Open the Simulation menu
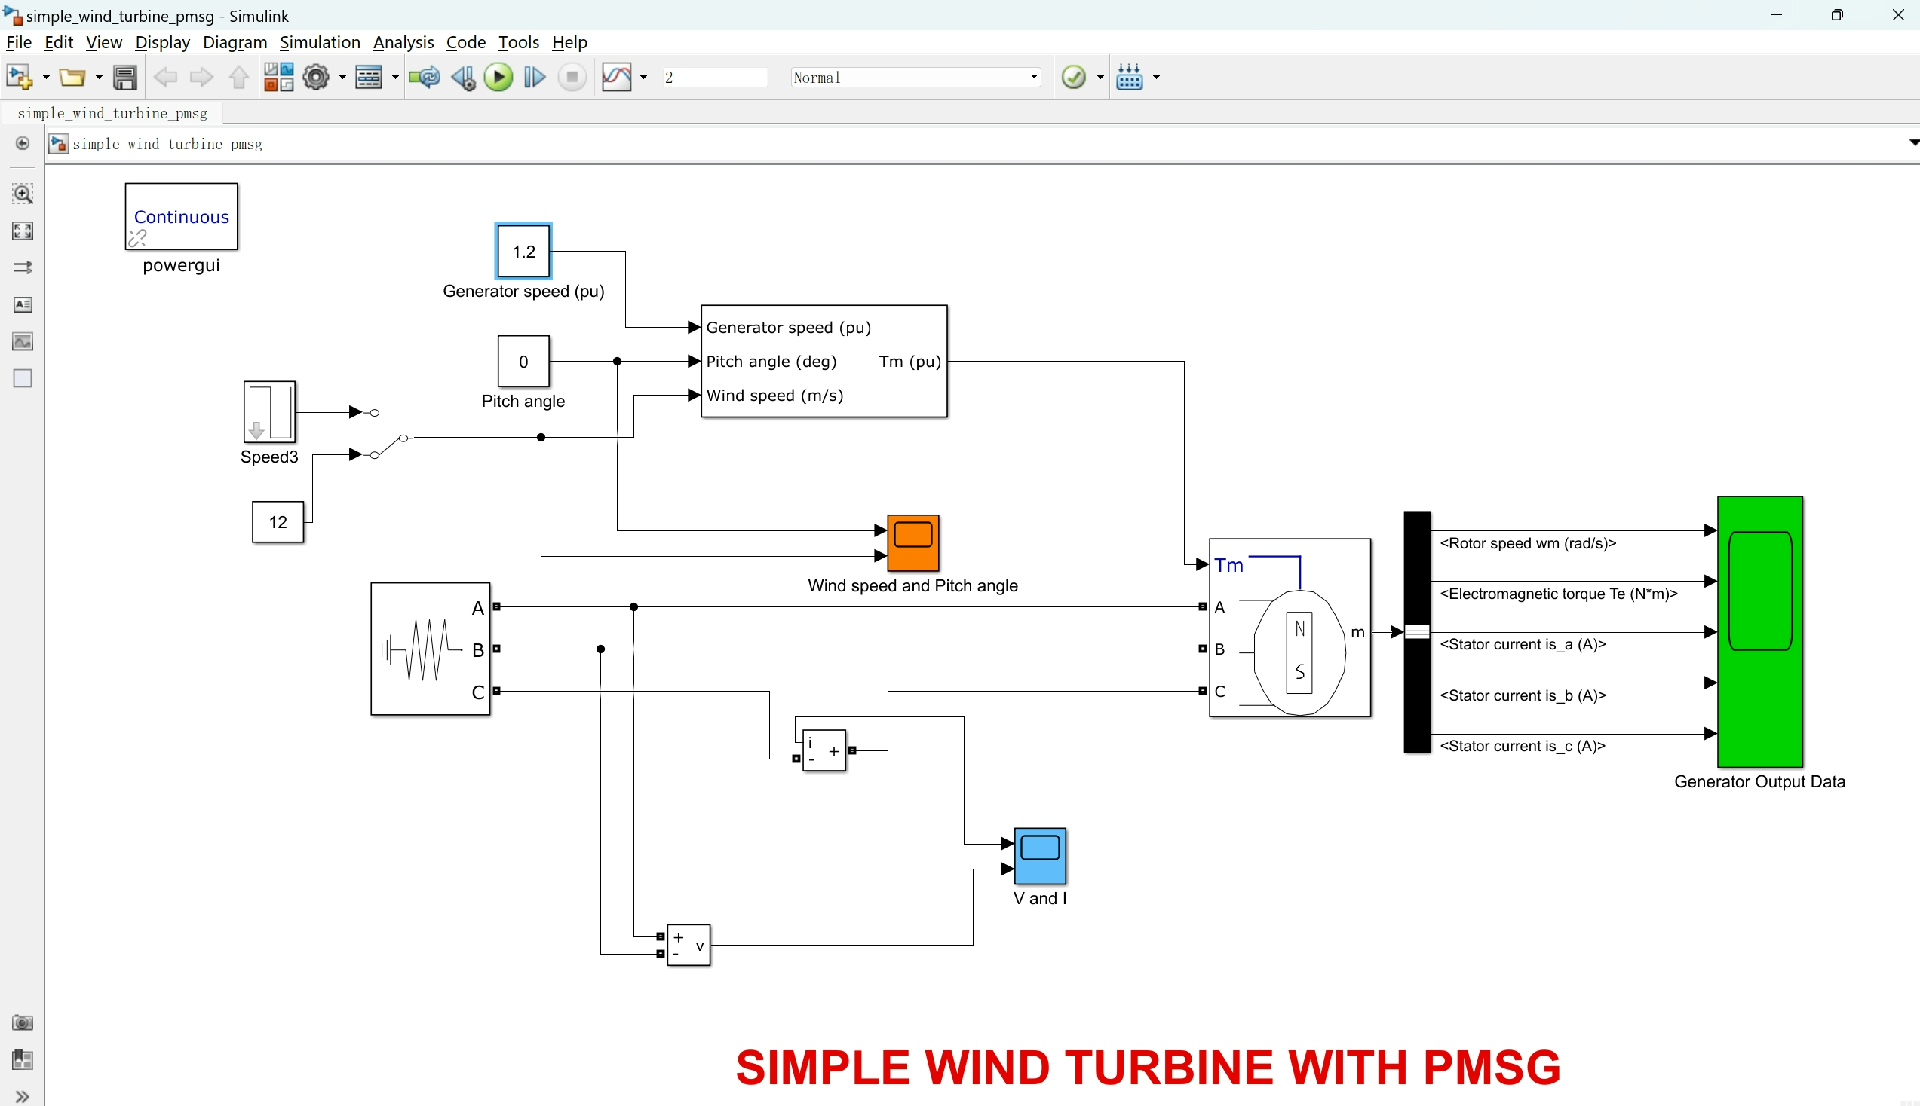Viewport: 1920px width, 1106px height. pyautogui.click(x=319, y=42)
